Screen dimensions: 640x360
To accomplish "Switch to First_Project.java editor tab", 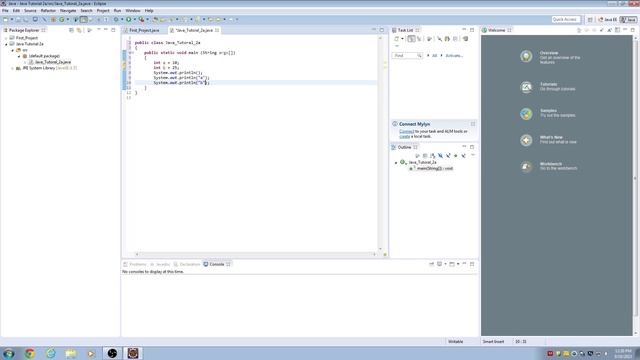I will pyautogui.click(x=144, y=30).
